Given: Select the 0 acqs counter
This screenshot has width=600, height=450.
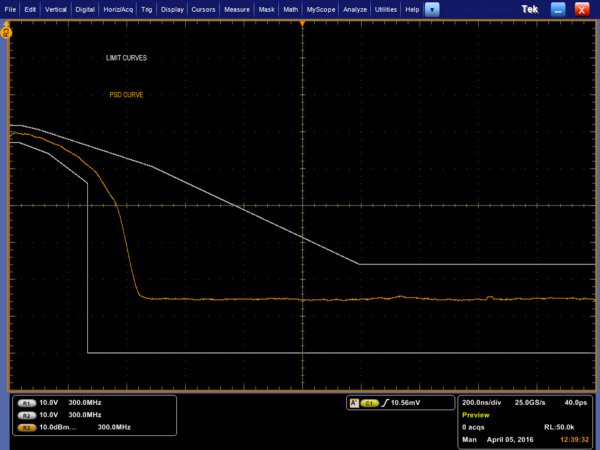Looking at the screenshot, I should (x=473, y=427).
